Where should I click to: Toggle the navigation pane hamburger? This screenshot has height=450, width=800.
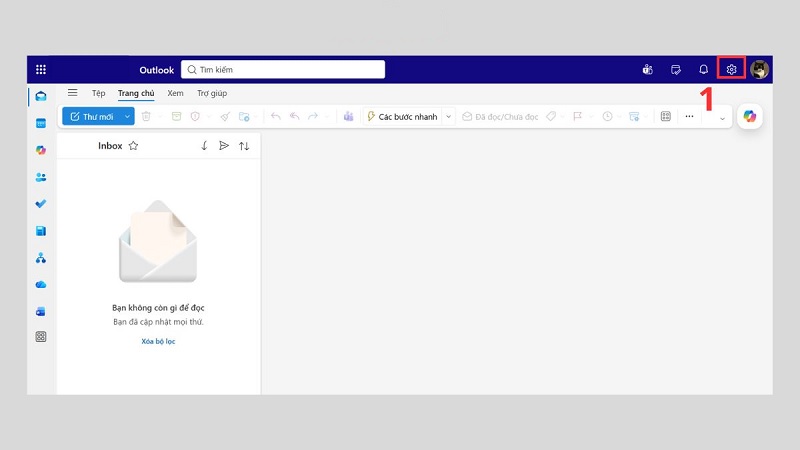click(x=72, y=92)
